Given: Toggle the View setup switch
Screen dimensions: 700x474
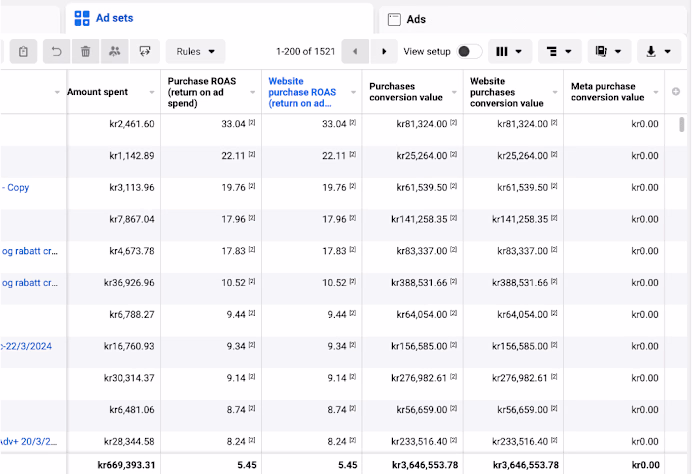Looking at the screenshot, I should tap(469, 51).
